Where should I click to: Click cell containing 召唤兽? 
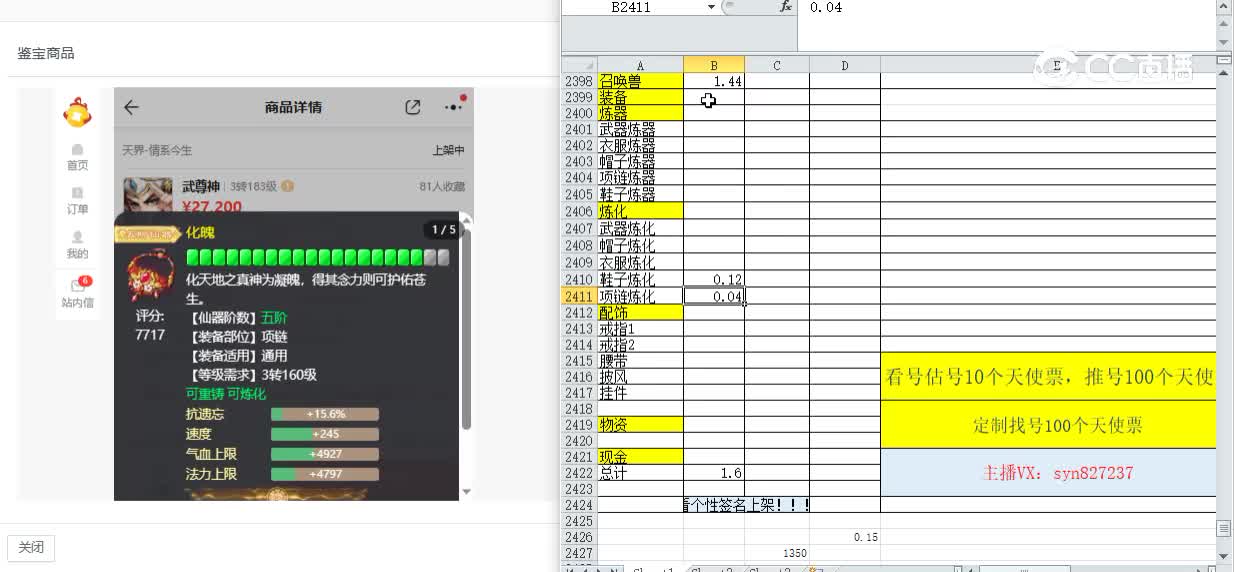click(640, 81)
